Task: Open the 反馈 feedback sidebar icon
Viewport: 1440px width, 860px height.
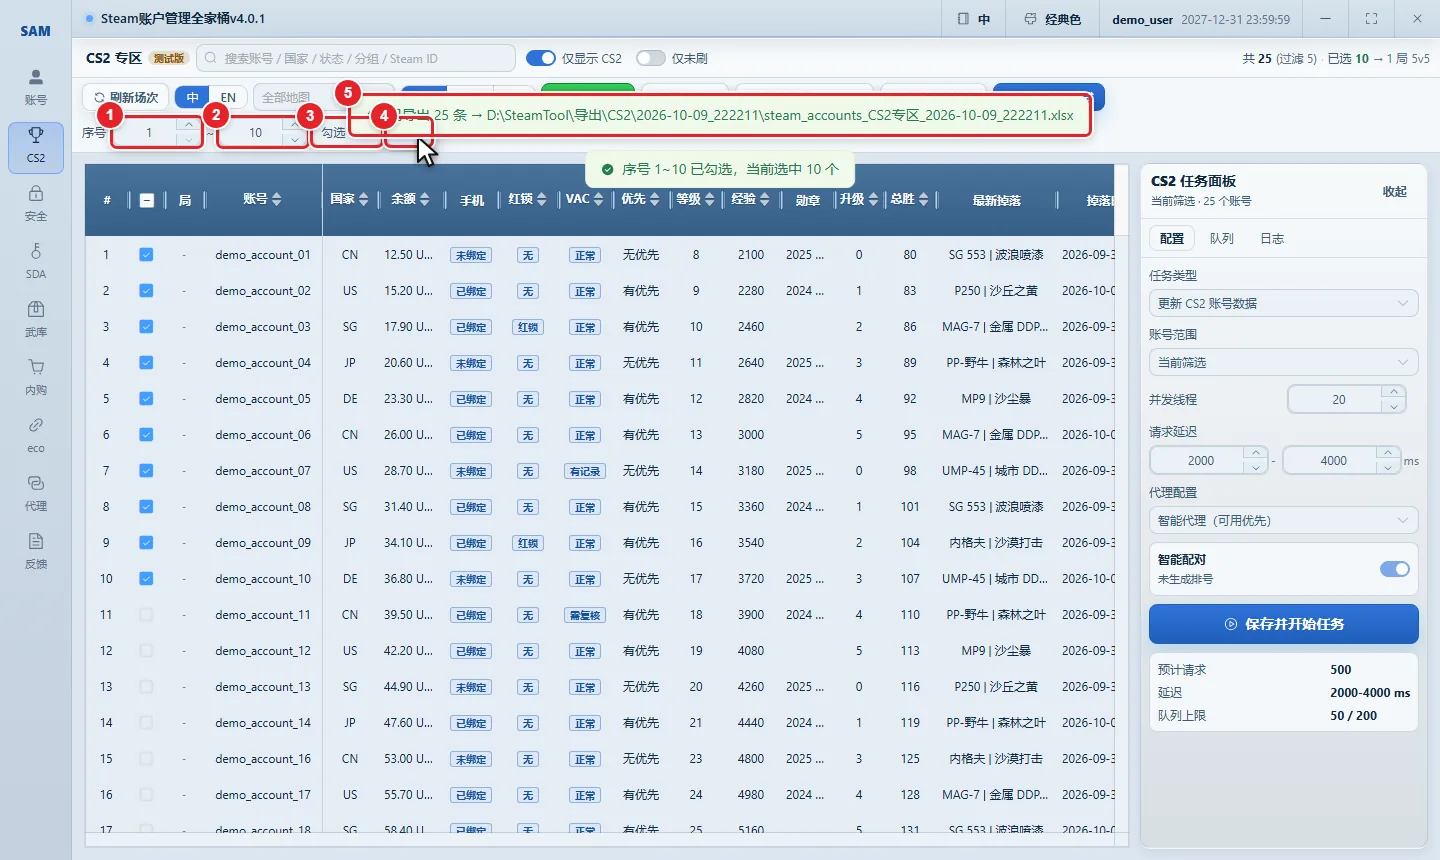Action: coord(36,551)
